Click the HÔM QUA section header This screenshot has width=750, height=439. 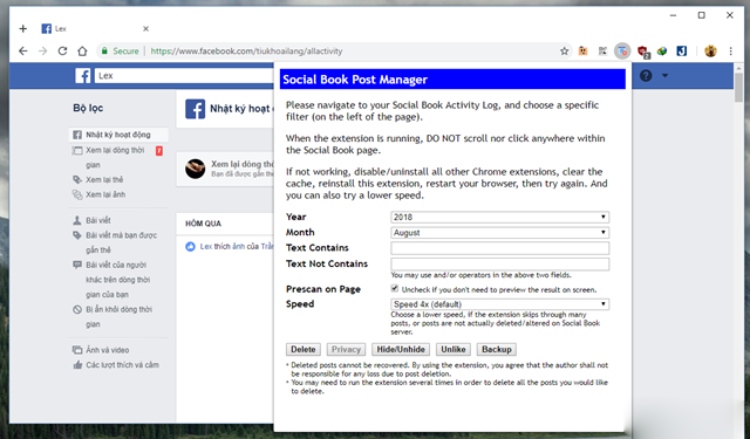tap(203, 223)
